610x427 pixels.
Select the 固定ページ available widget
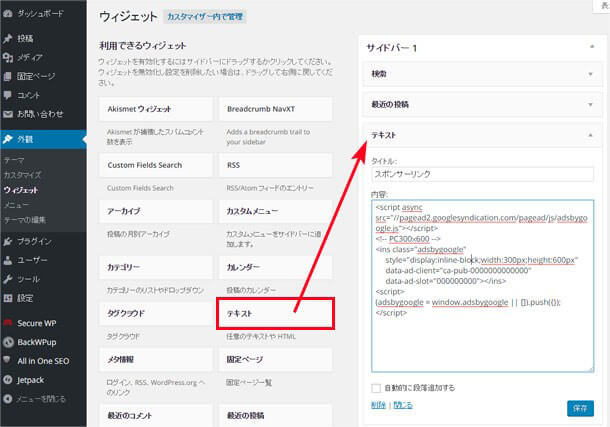pyautogui.click(x=276, y=360)
